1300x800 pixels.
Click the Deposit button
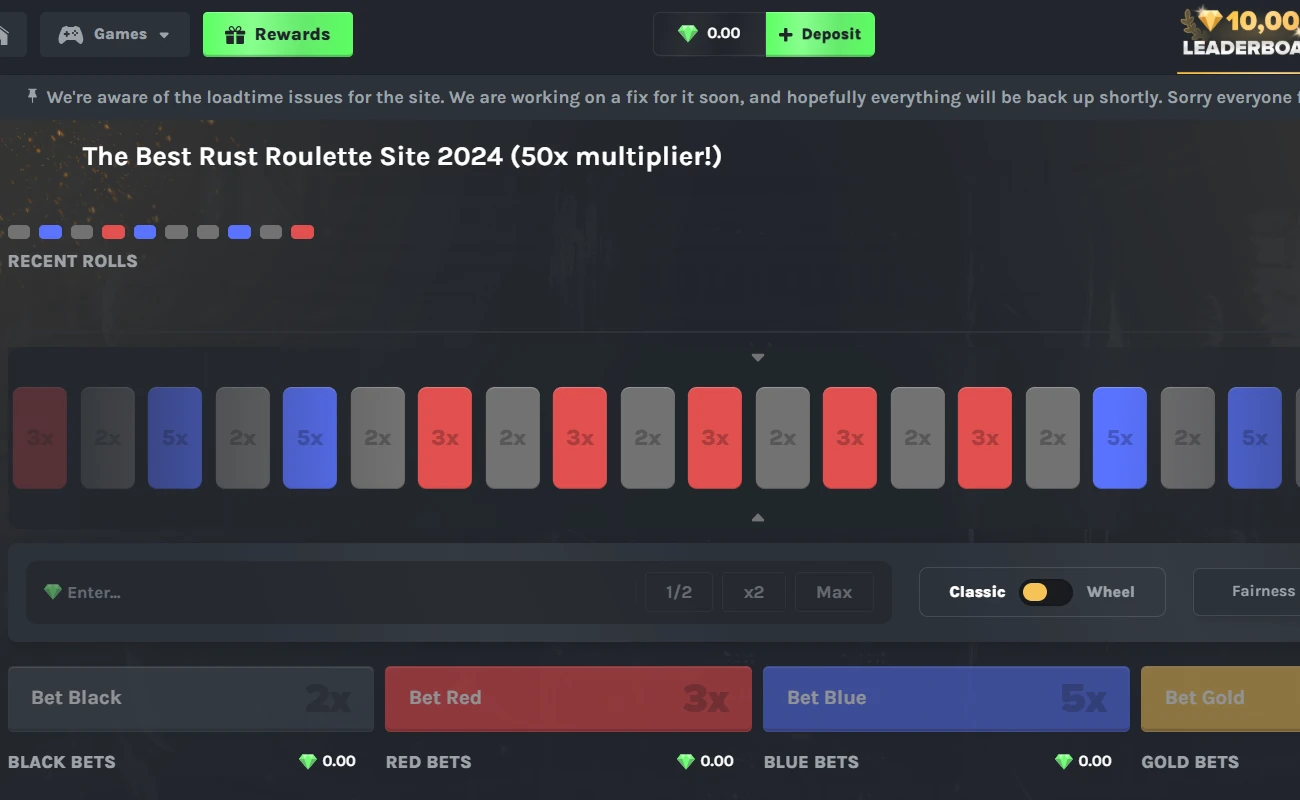click(820, 34)
